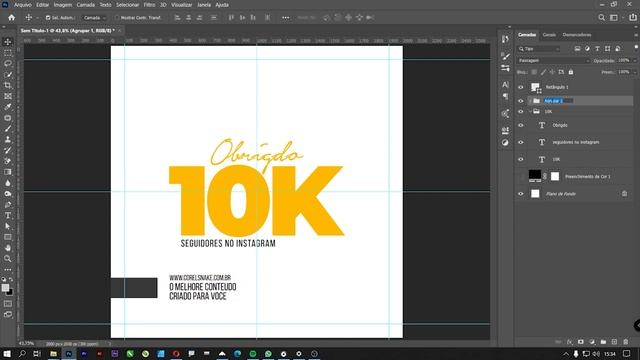Click the zoom percentage in status bar

tap(27, 344)
